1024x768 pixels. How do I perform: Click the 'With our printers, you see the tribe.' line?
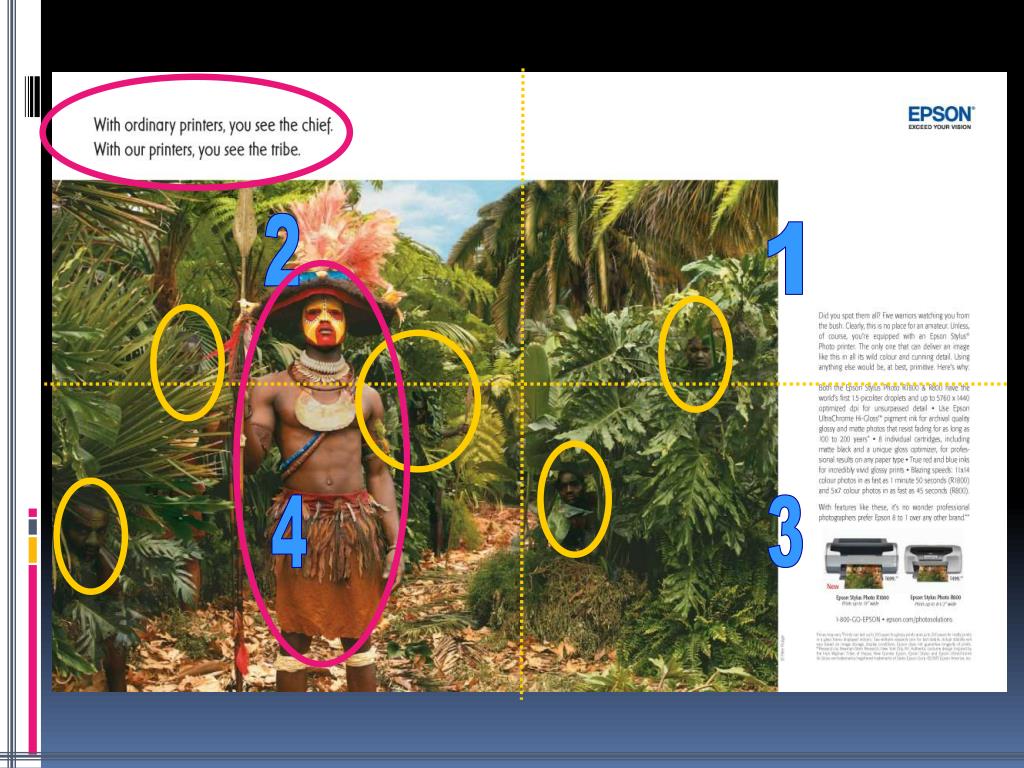click(x=197, y=150)
